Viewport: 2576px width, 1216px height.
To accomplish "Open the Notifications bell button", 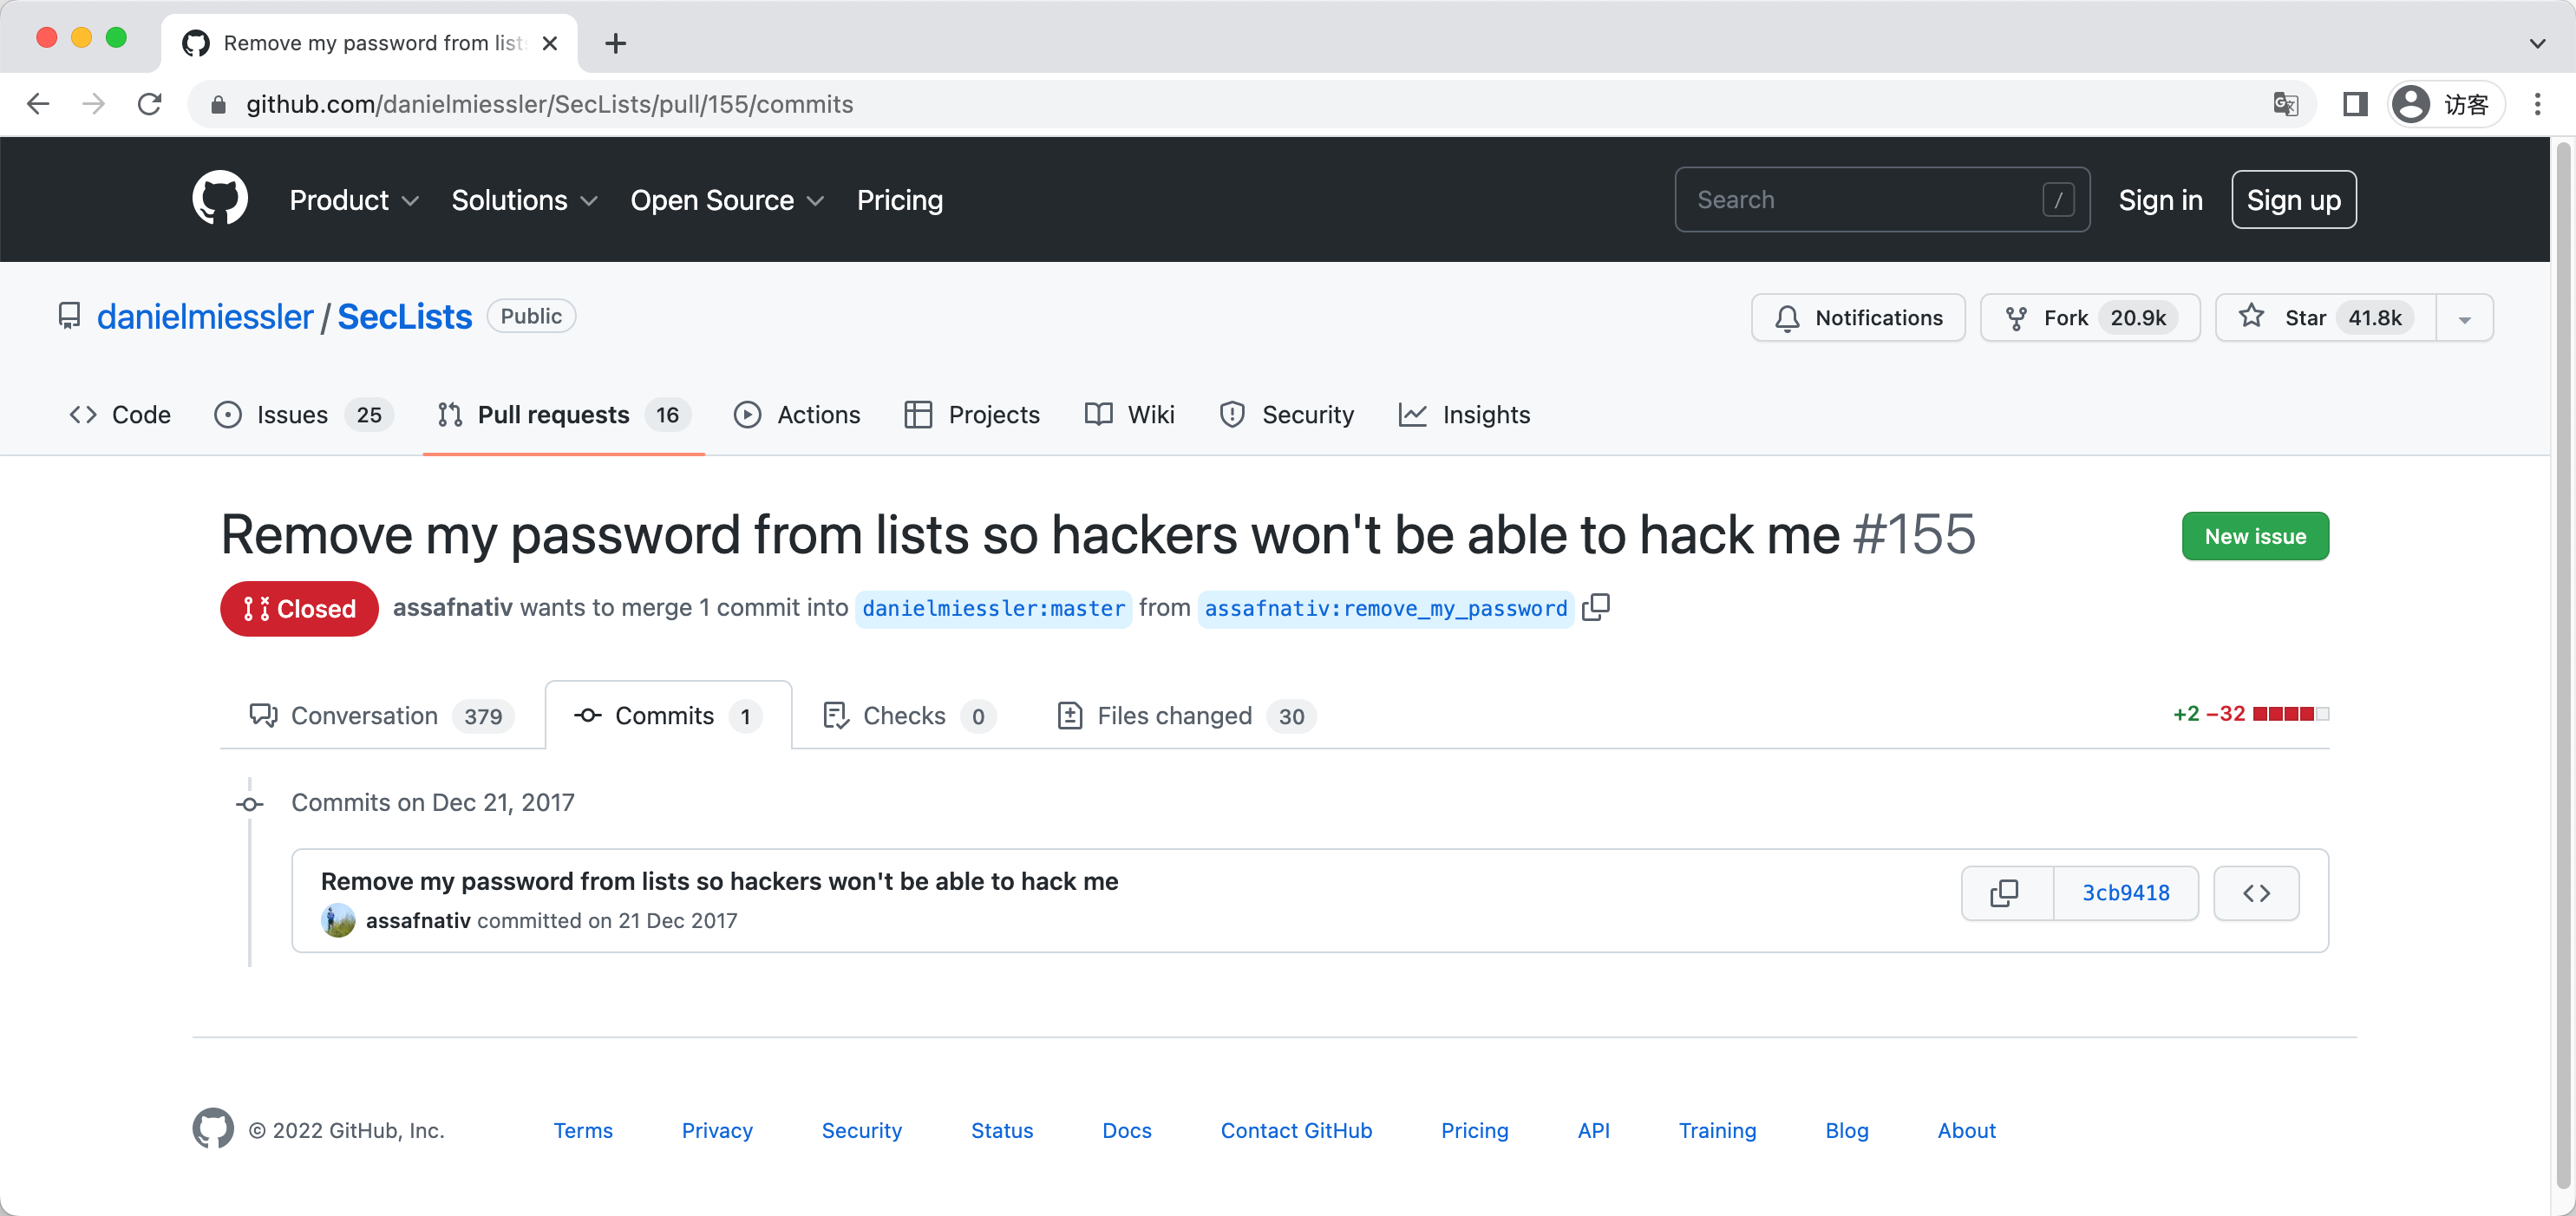I will [x=1857, y=317].
